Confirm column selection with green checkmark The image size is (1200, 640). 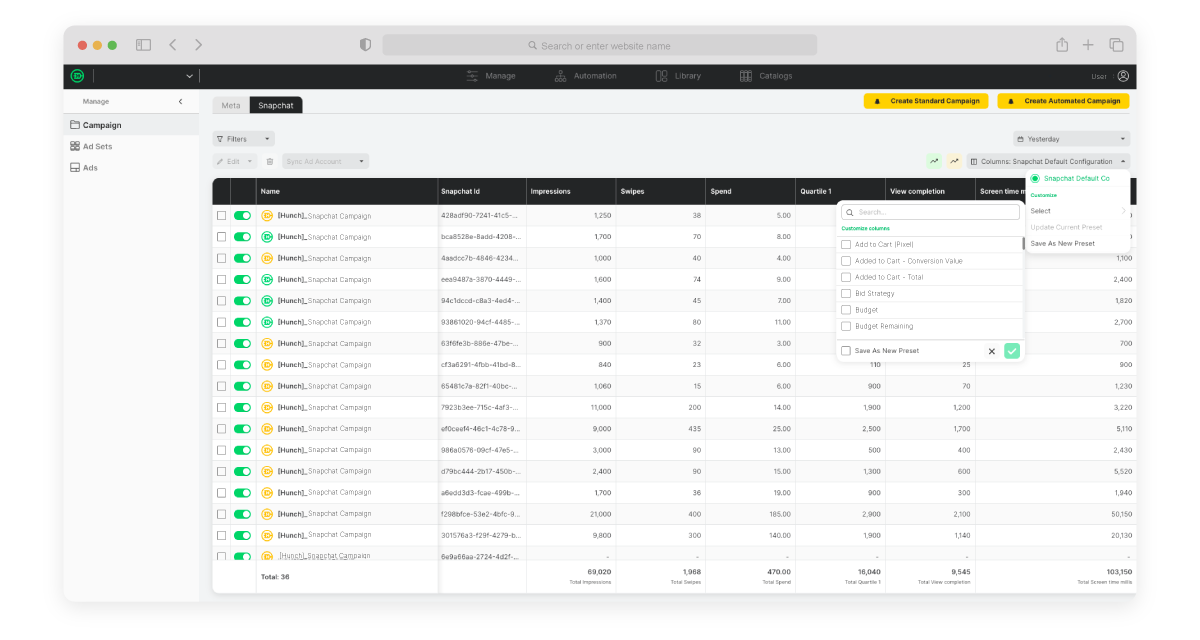point(1012,351)
